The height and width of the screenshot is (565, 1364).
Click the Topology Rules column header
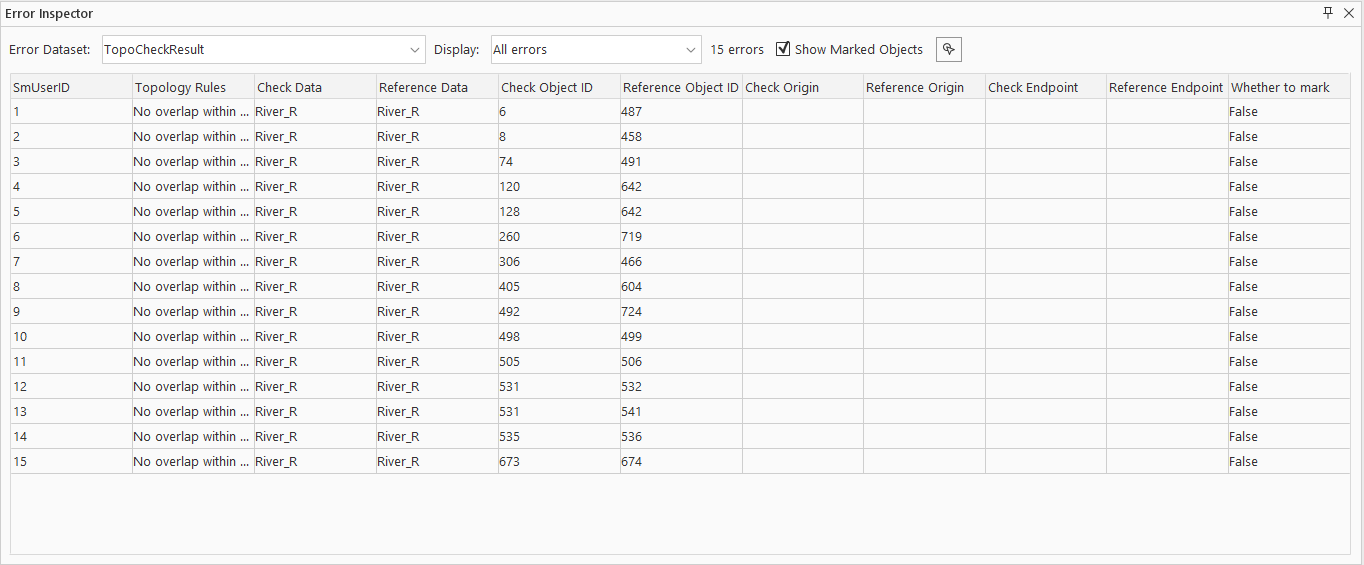192,87
